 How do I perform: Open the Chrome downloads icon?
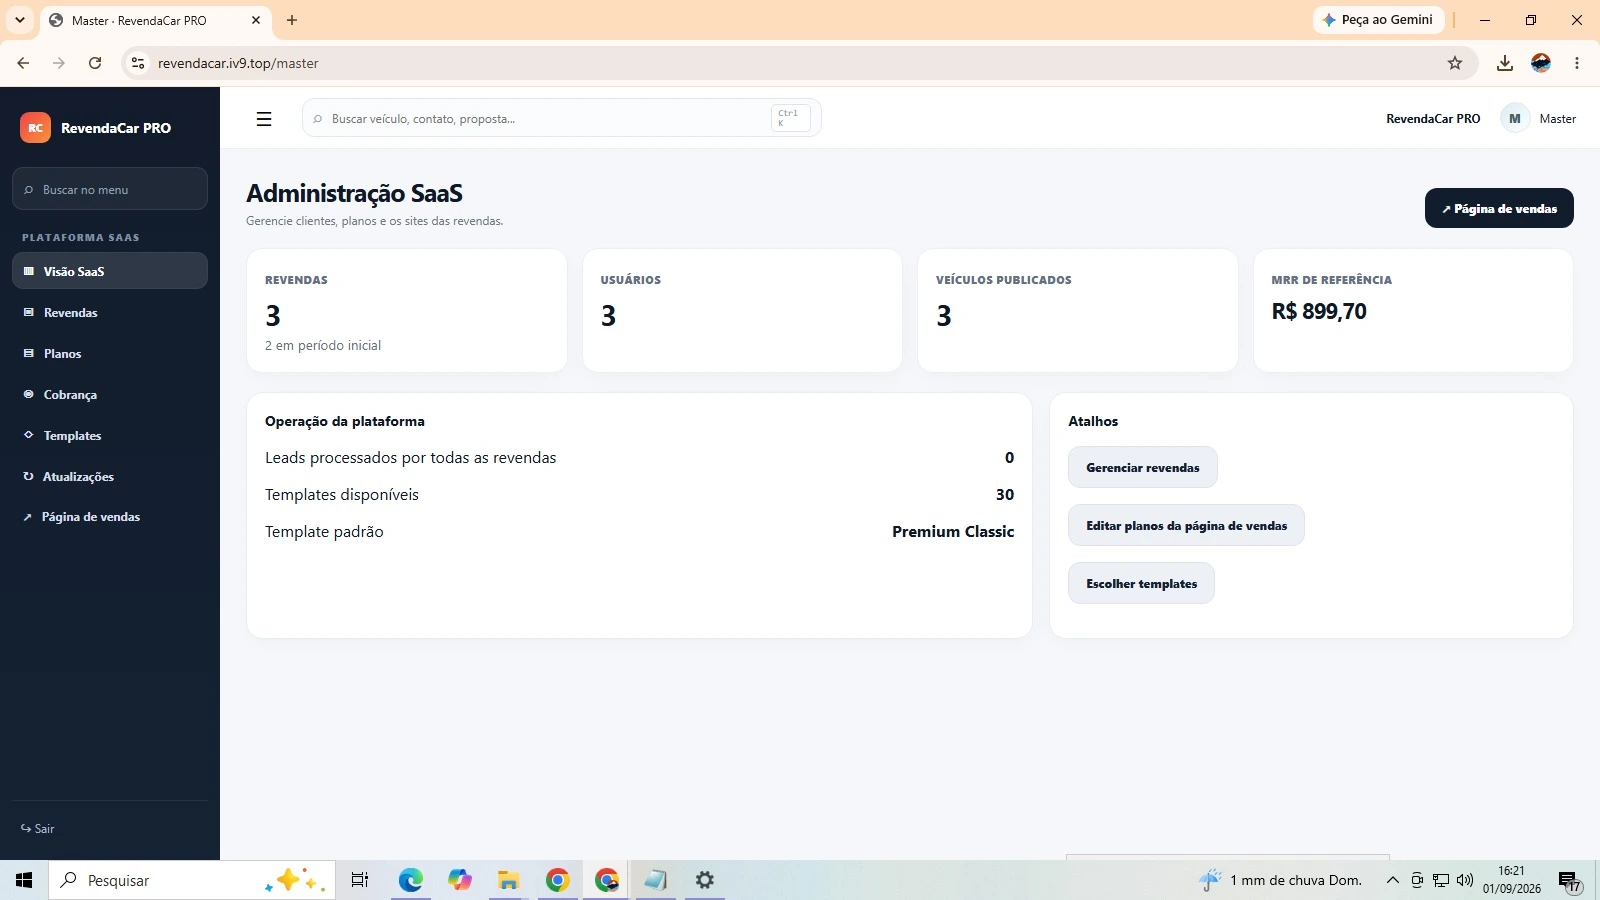pyautogui.click(x=1504, y=63)
